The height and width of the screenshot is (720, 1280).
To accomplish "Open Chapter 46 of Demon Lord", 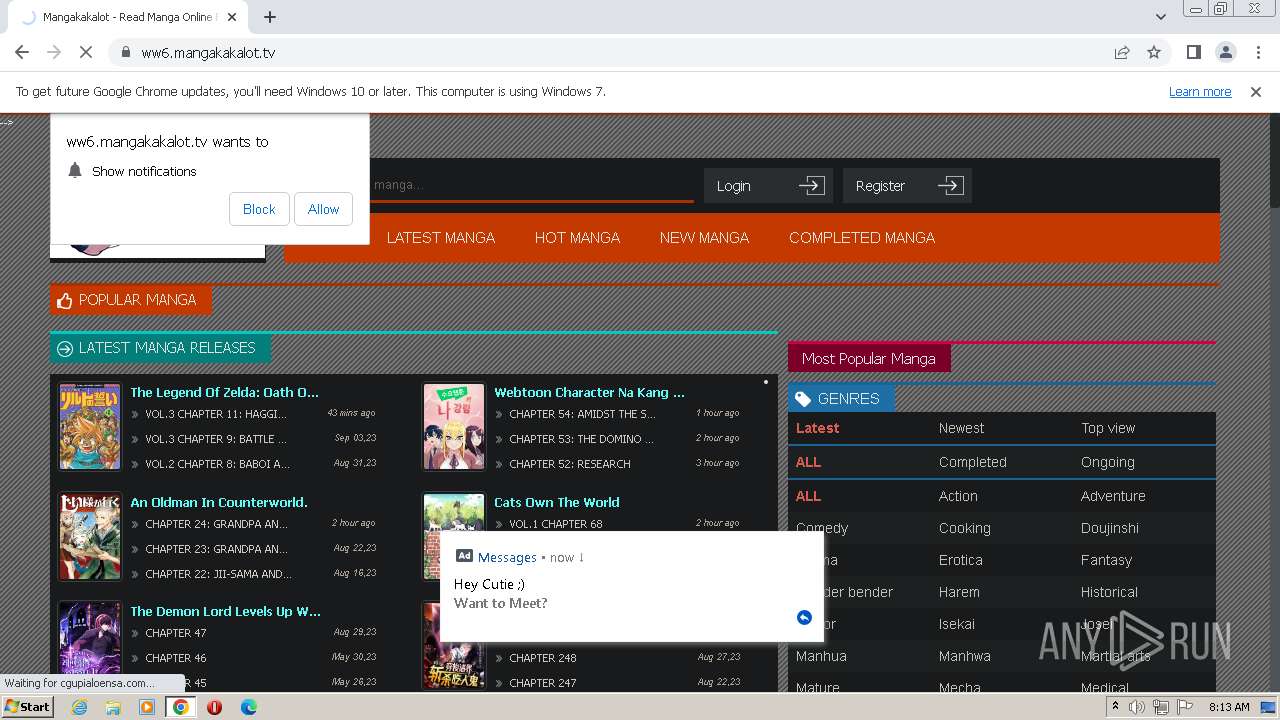I will pos(176,658).
